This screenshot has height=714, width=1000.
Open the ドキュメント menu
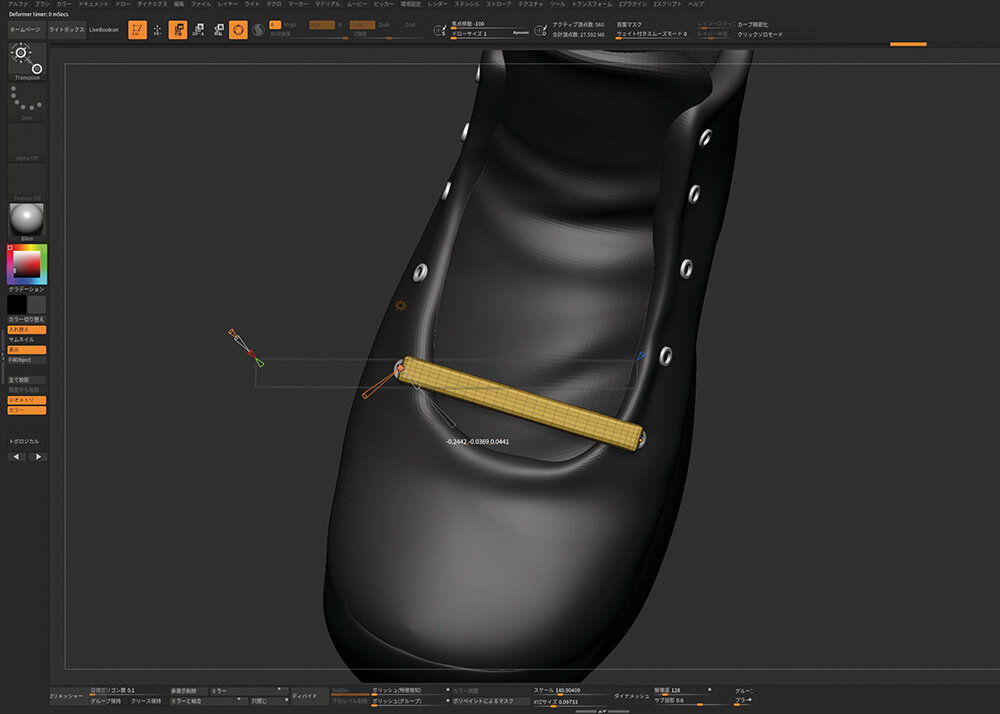(93, 4)
